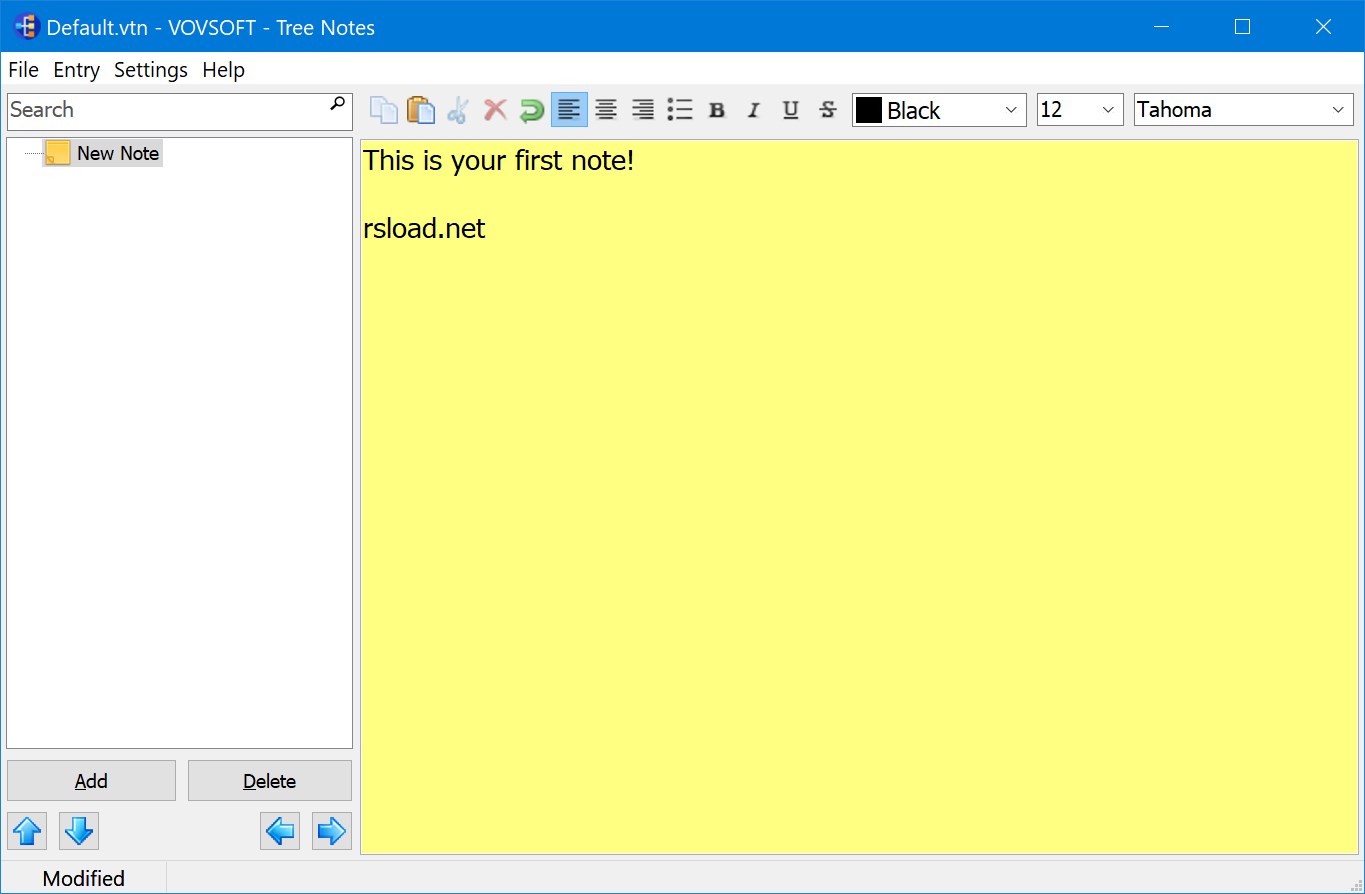Click the text "This is your first note!"
1365x894 pixels.
[x=499, y=160]
